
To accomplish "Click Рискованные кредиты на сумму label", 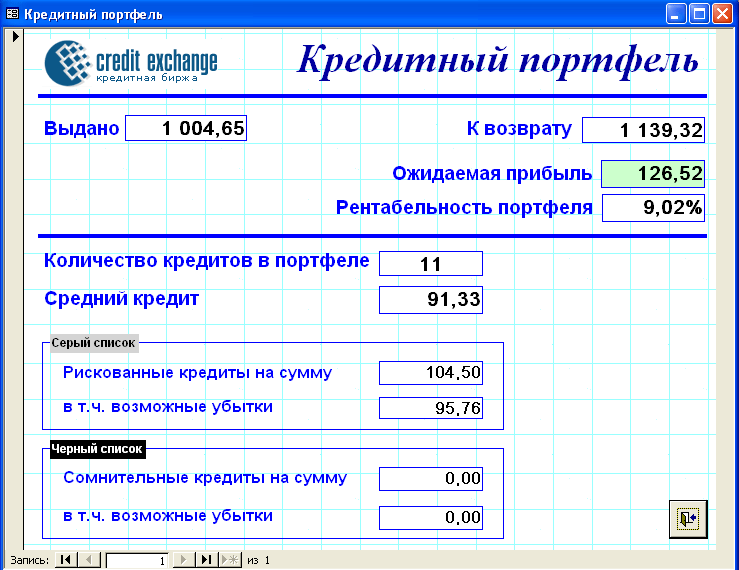I will point(197,372).
